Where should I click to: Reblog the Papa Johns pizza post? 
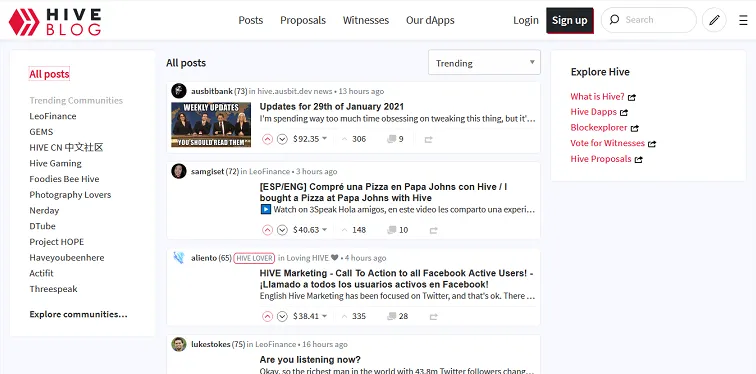(x=433, y=230)
